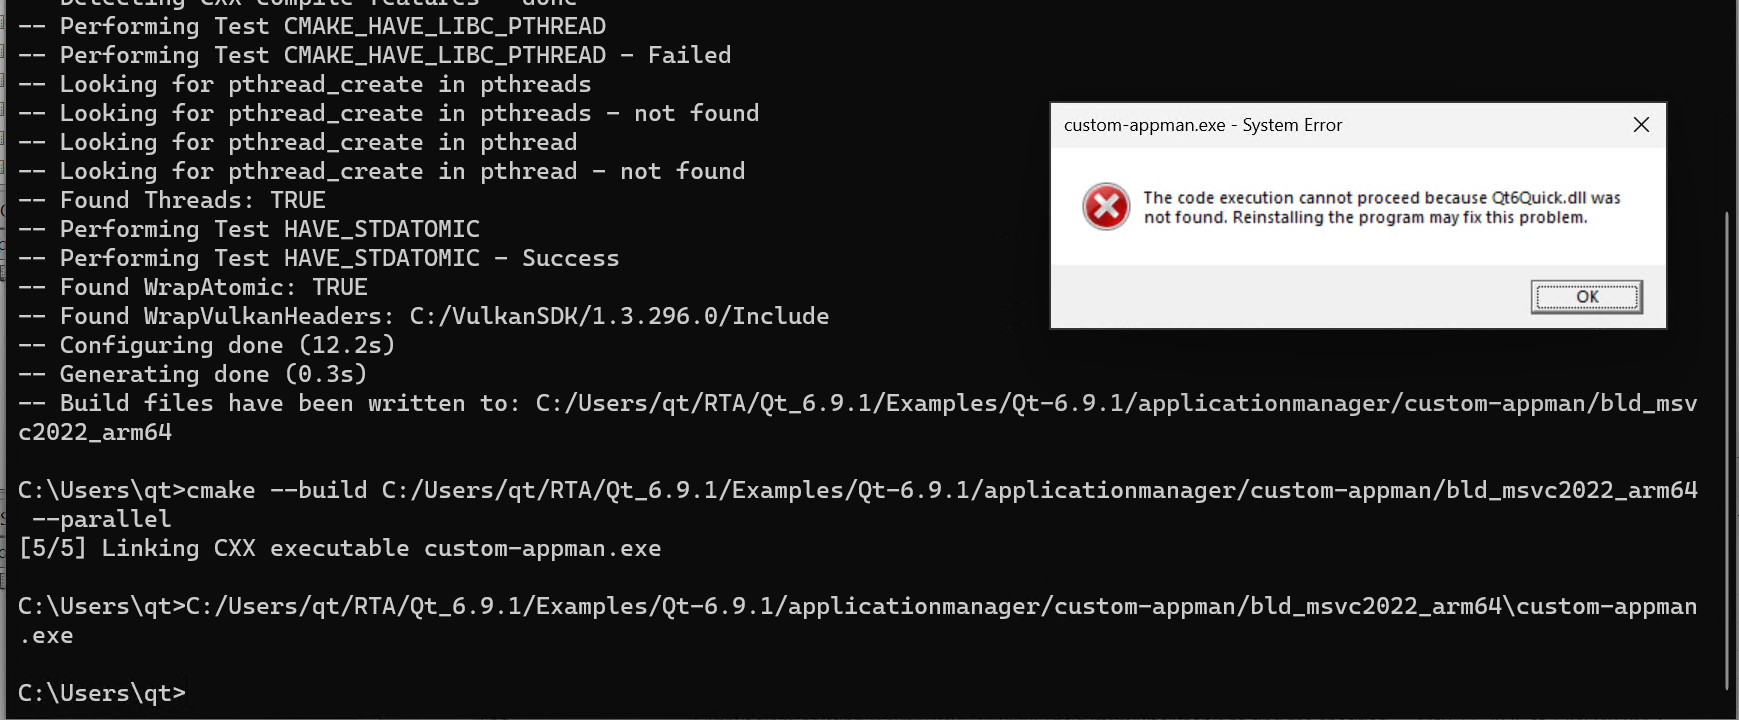The width and height of the screenshot is (1739, 720).
Task: Click the 'Found Threads: TRUE' line
Action: click(x=172, y=200)
